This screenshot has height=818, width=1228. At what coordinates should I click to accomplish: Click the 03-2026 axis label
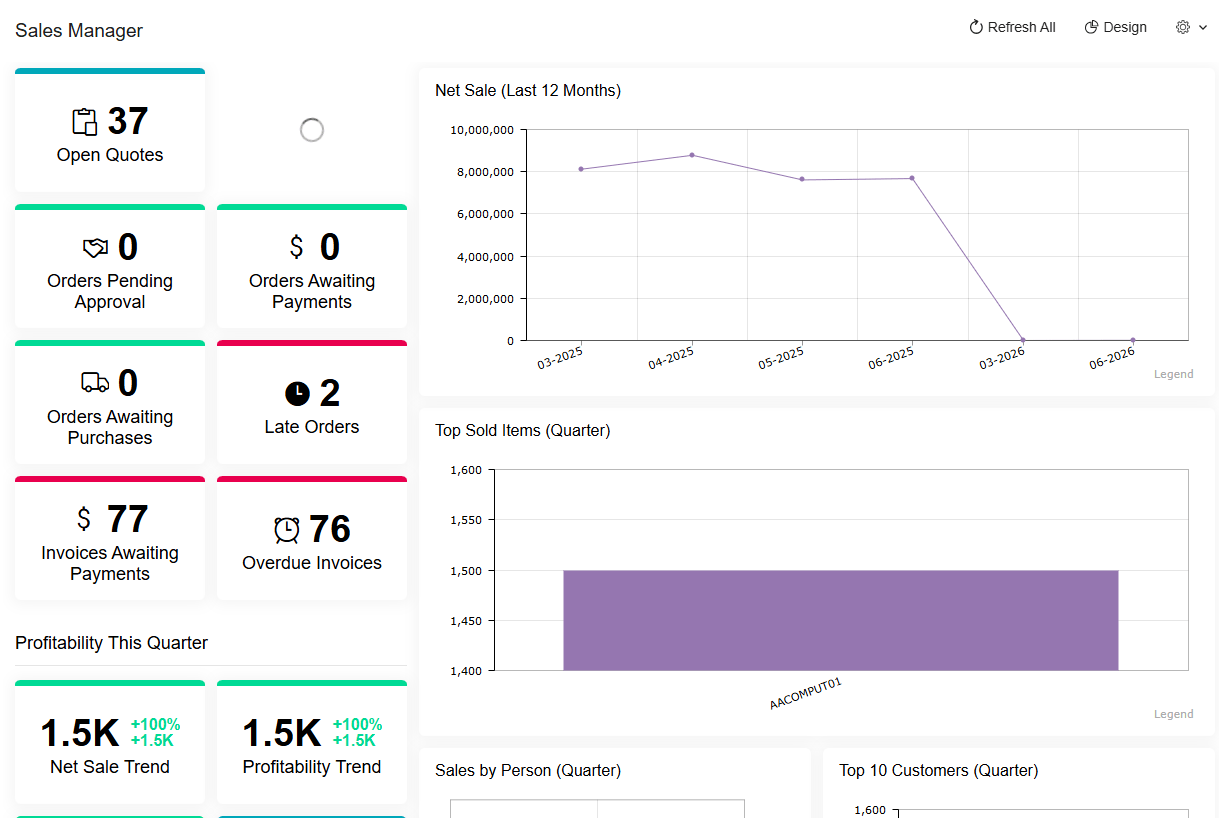1002,358
